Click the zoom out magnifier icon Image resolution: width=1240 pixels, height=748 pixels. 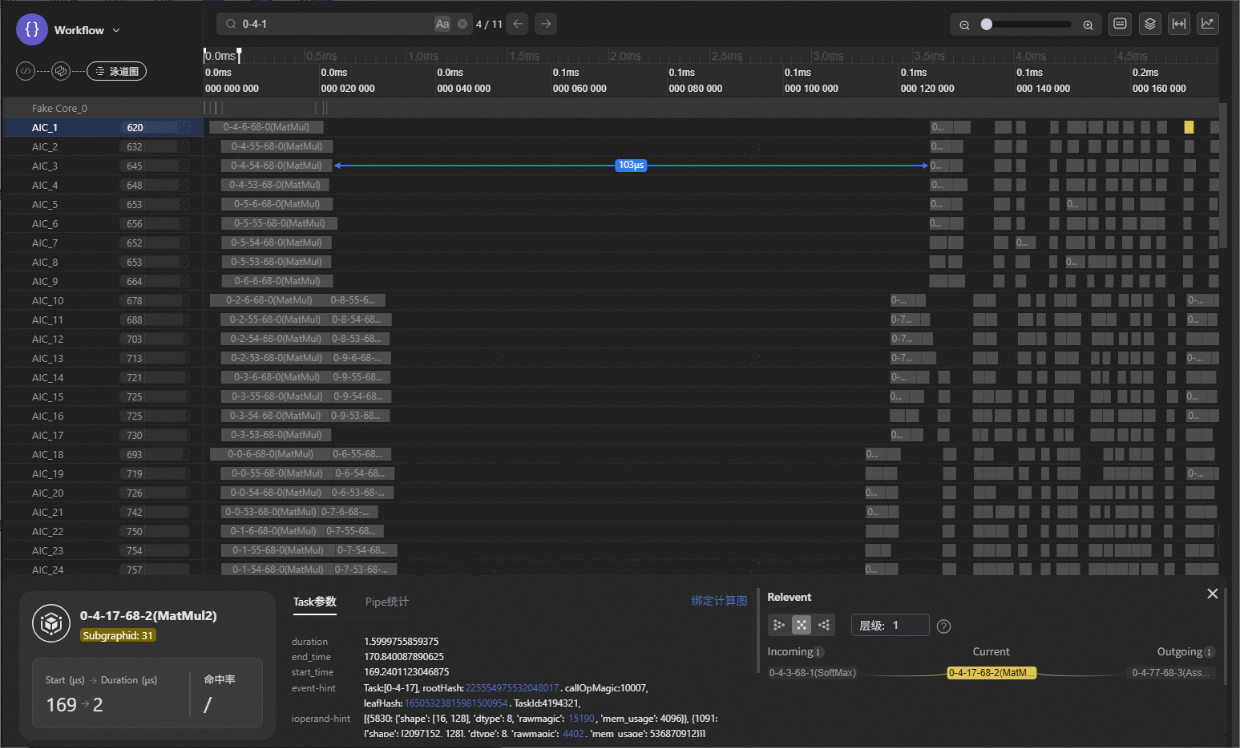pos(965,25)
